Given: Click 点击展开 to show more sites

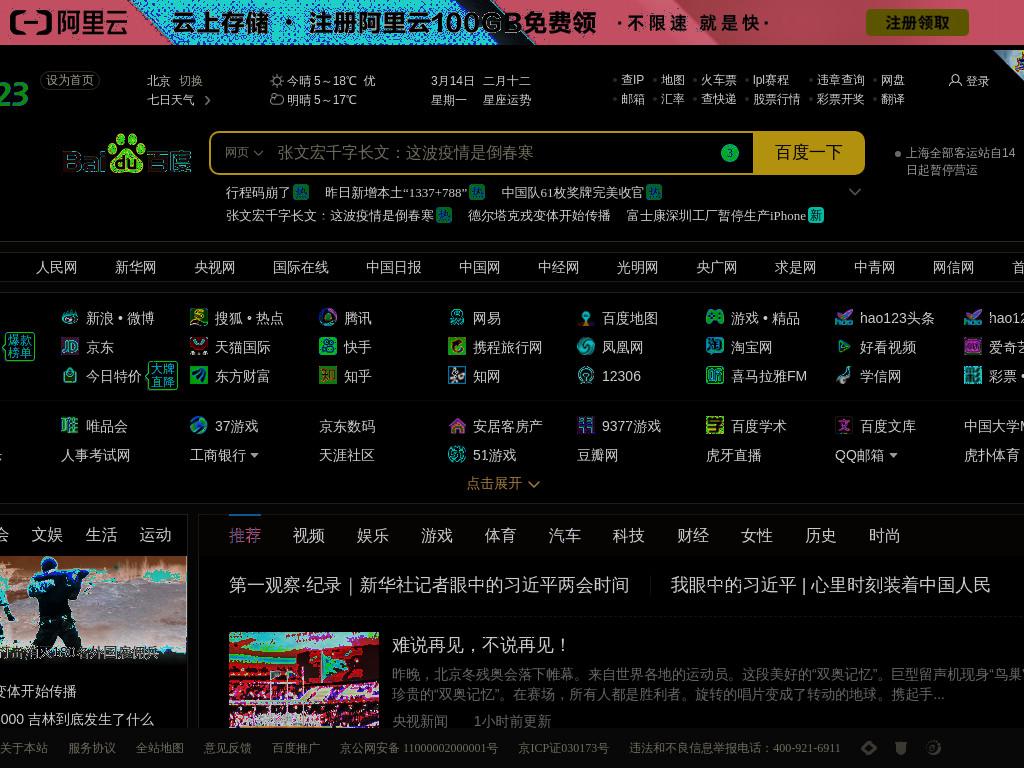Looking at the screenshot, I should [x=503, y=483].
